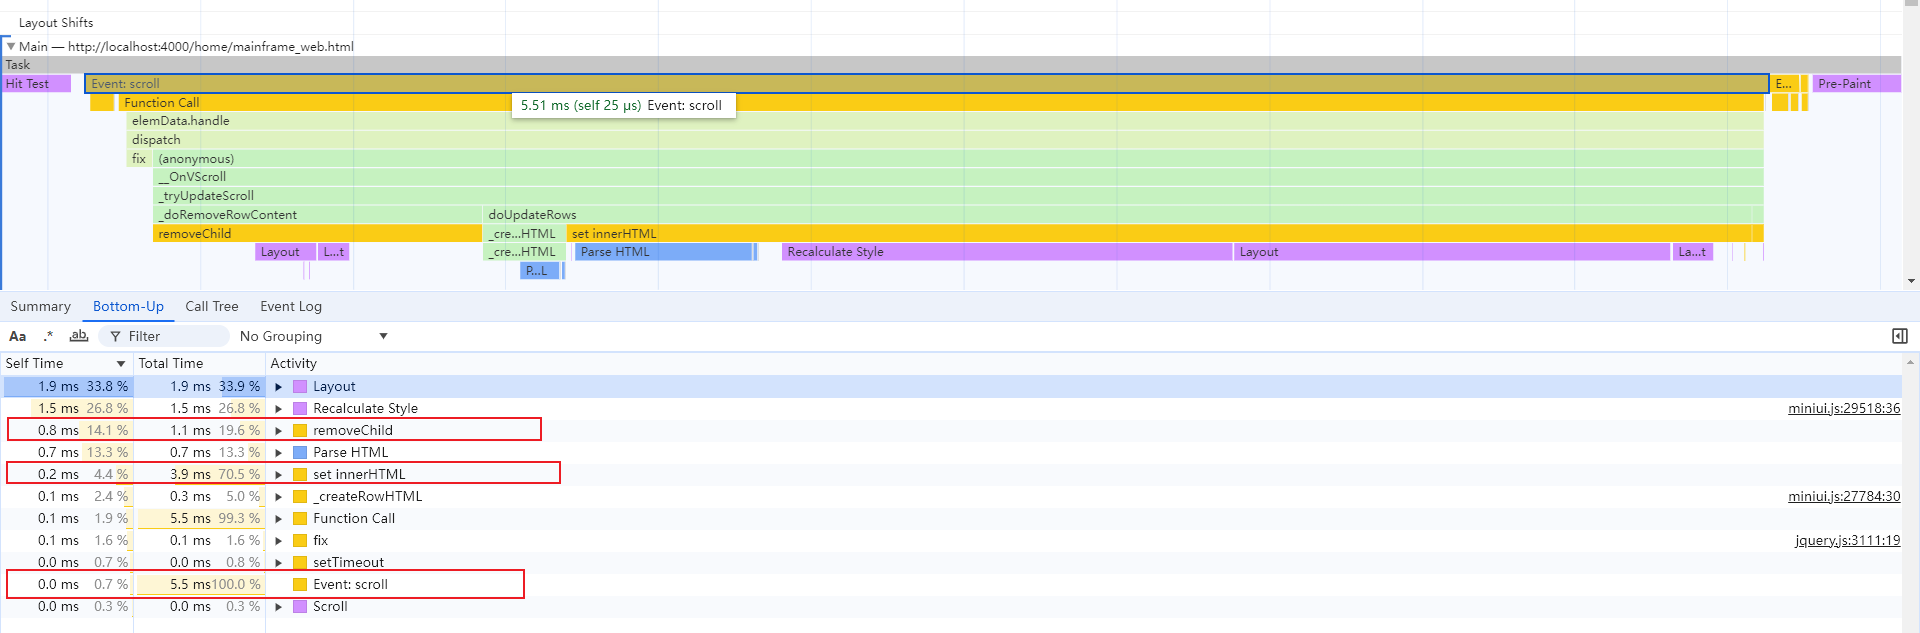Select the Task bar in flame chart
Image resolution: width=1920 pixels, height=633 pixels.
click(x=950, y=64)
